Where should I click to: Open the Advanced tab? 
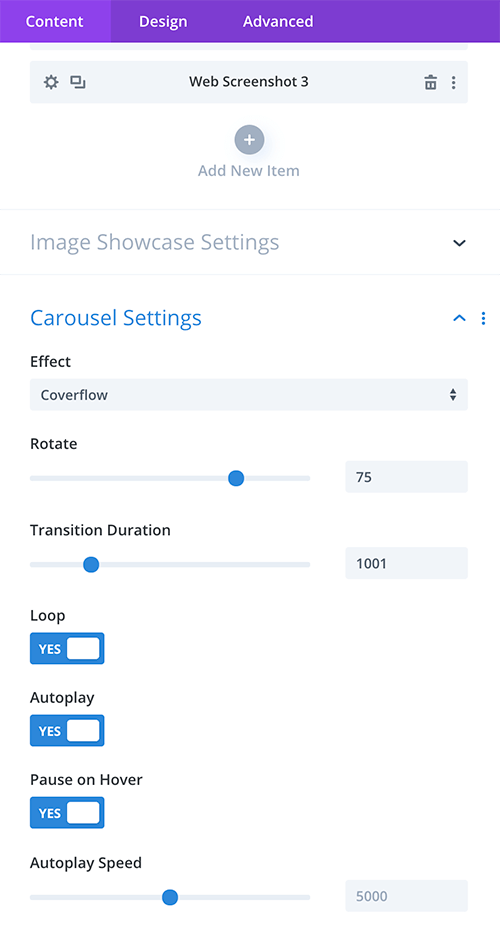pyautogui.click(x=278, y=21)
